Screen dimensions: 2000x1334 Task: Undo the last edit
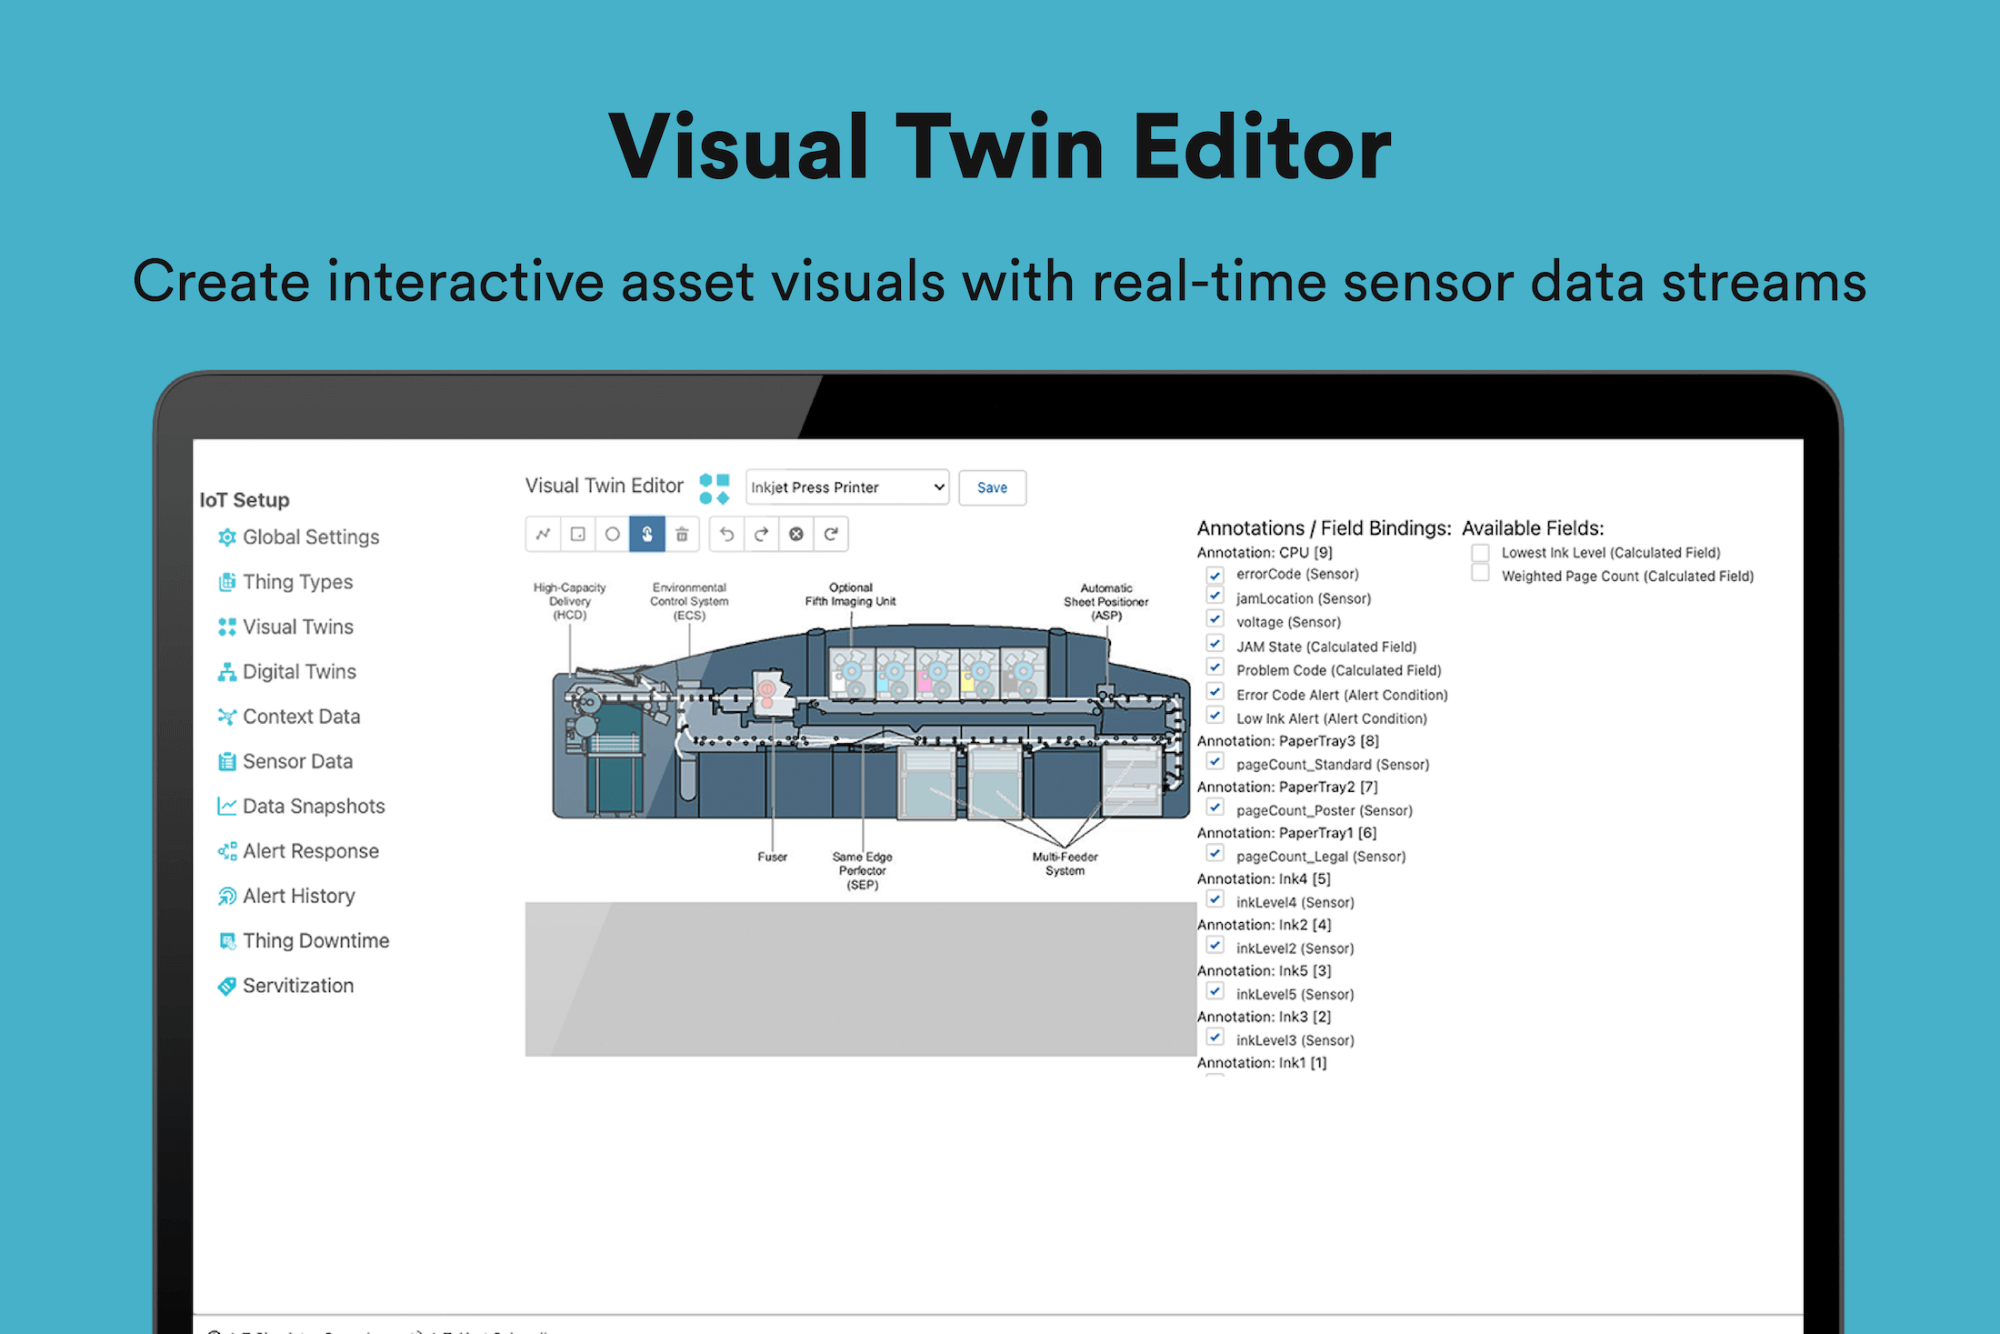pos(727,534)
